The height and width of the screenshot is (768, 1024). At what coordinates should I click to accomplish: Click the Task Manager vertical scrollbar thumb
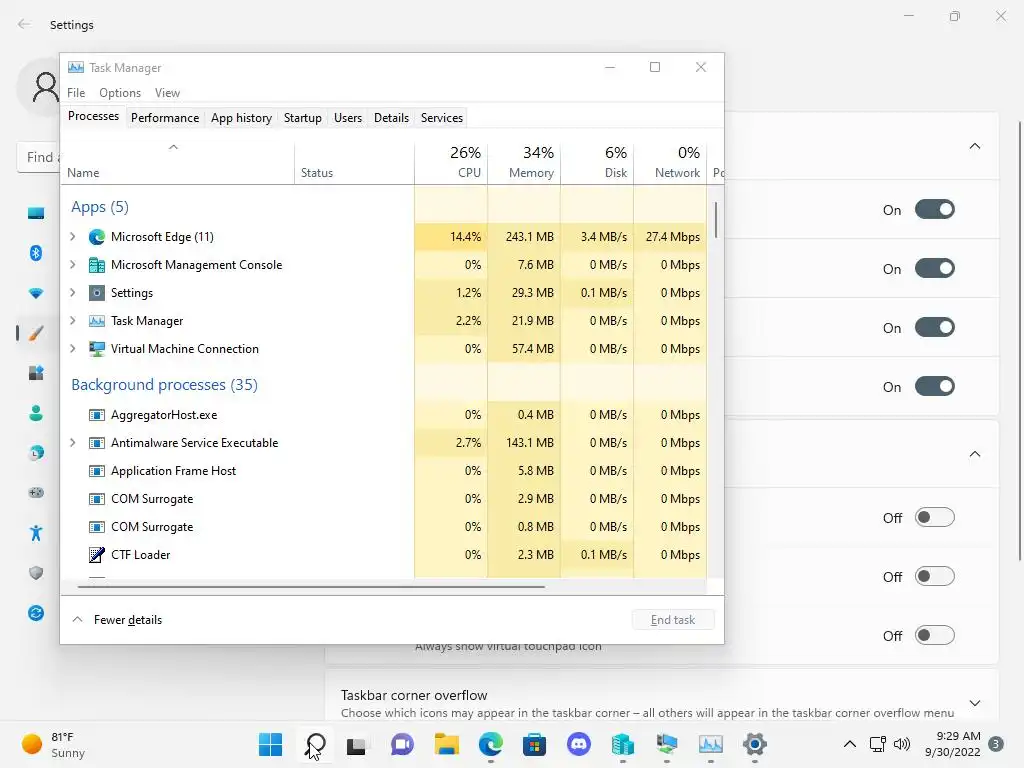click(x=716, y=219)
